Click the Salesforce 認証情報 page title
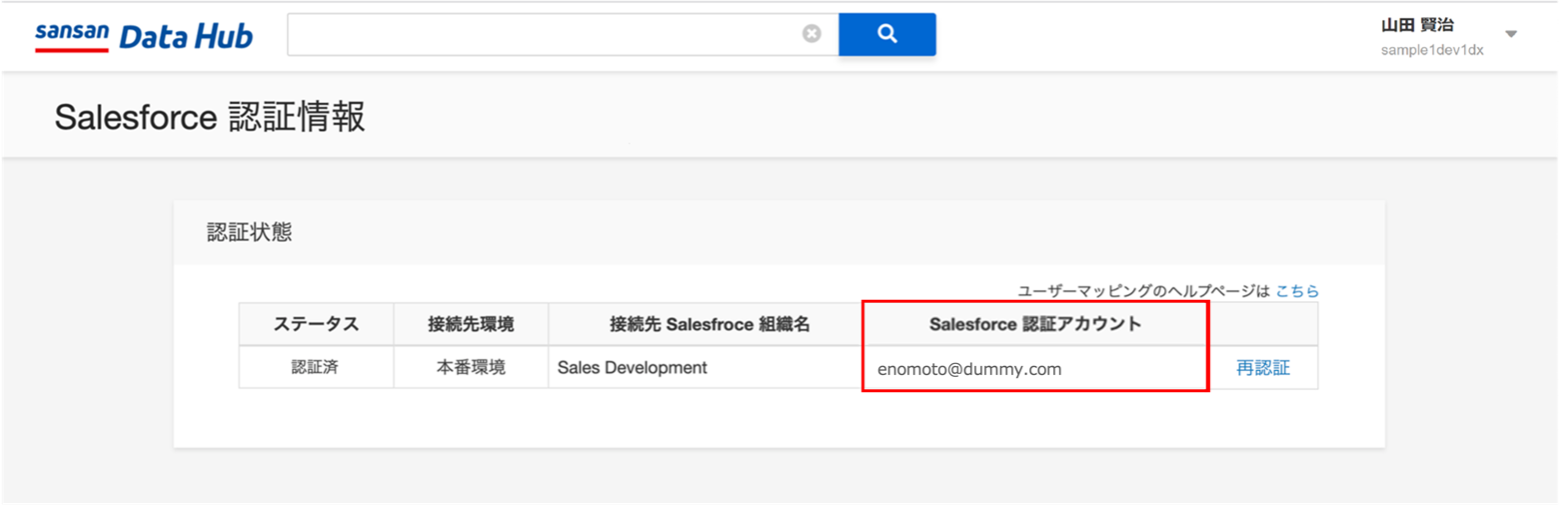 point(210,117)
